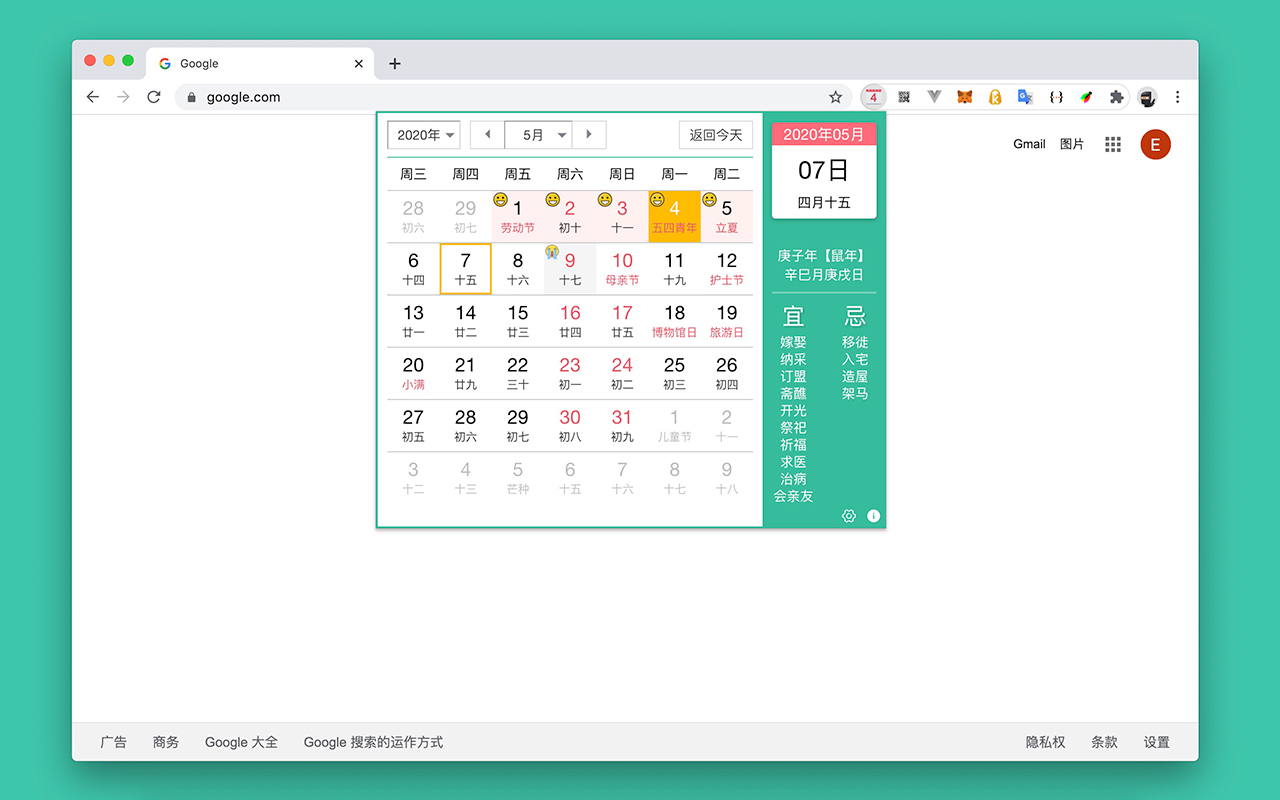This screenshot has width=1280, height=800.
Task: Open calendar settings gear icon
Action: (x=849, y=516)
